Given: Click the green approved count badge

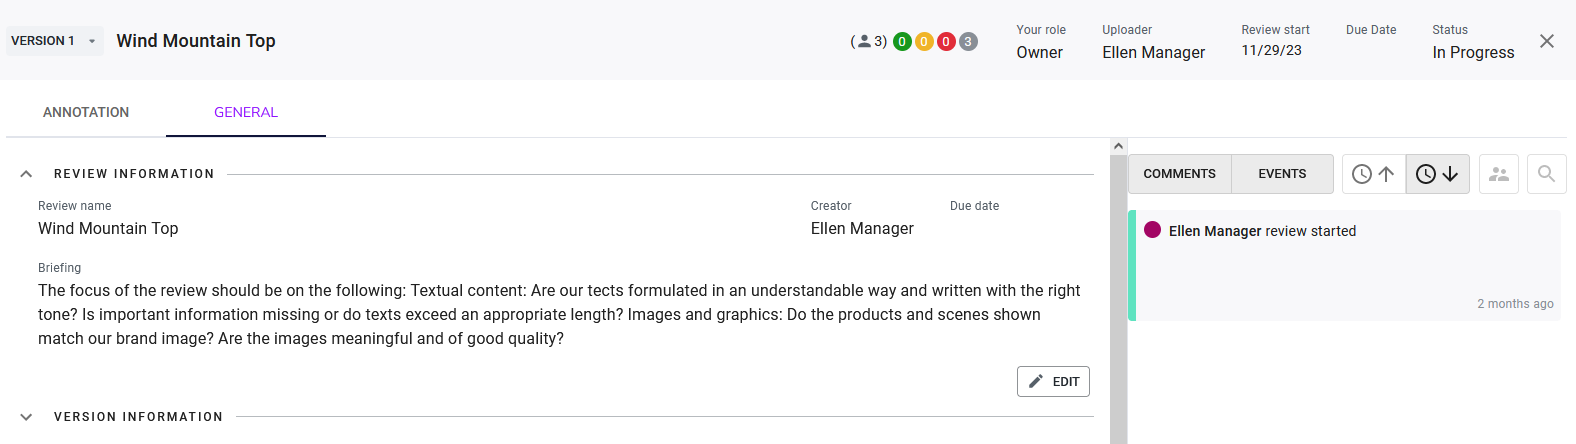Looking at the screenshot, I should pos(902,42).
